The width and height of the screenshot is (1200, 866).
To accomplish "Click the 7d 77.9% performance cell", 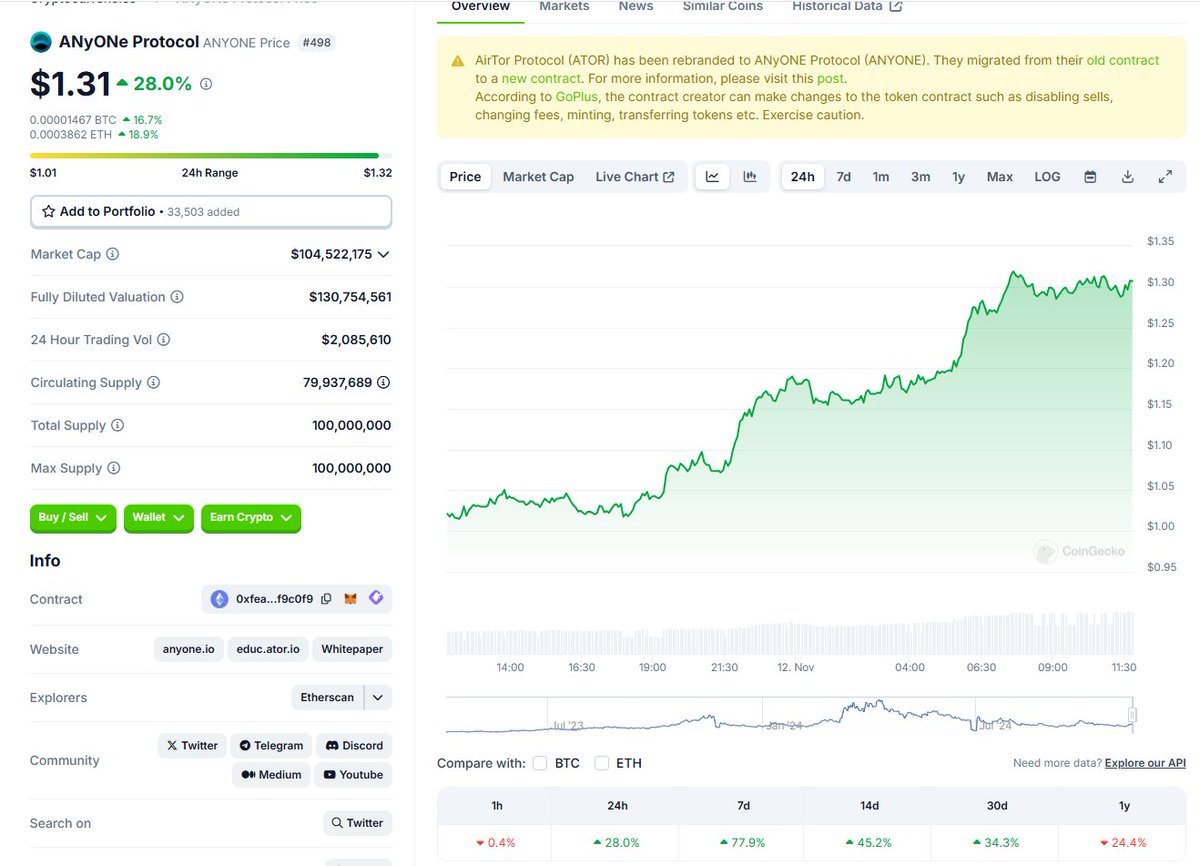I will click(743, 843).
